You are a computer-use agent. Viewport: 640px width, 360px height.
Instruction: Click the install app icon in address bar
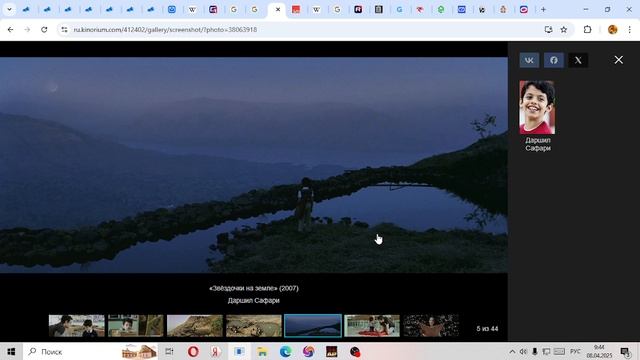pyautogui.click(x=548, y=29)
